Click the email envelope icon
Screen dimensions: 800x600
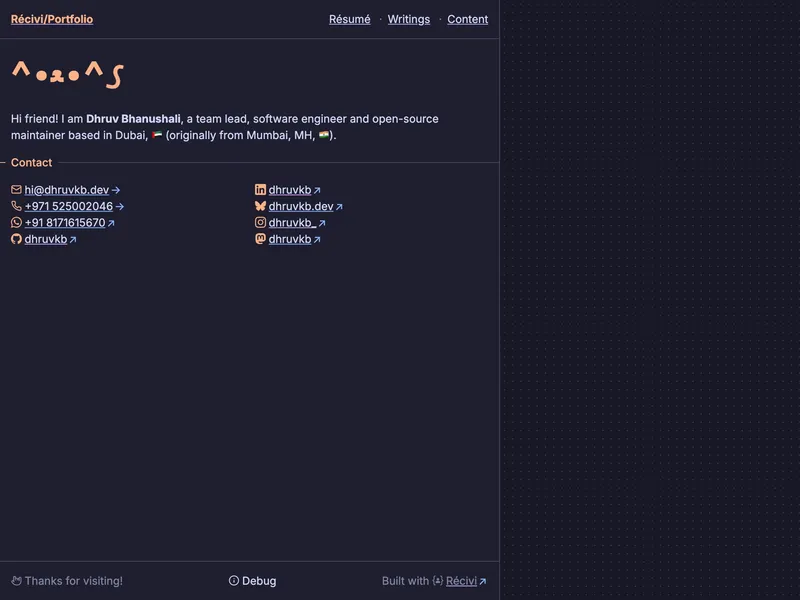16,190
